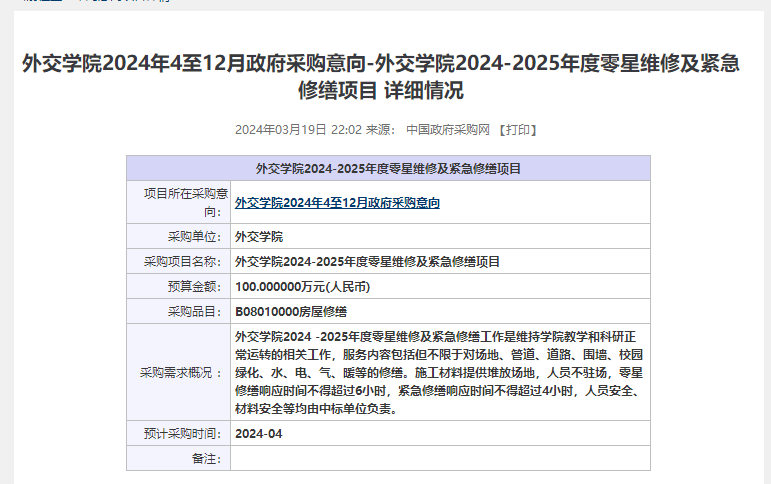This screenshot has height=484, width=771.
Task: Click the 预计采购时间 label cell
Action: point(181,434)
